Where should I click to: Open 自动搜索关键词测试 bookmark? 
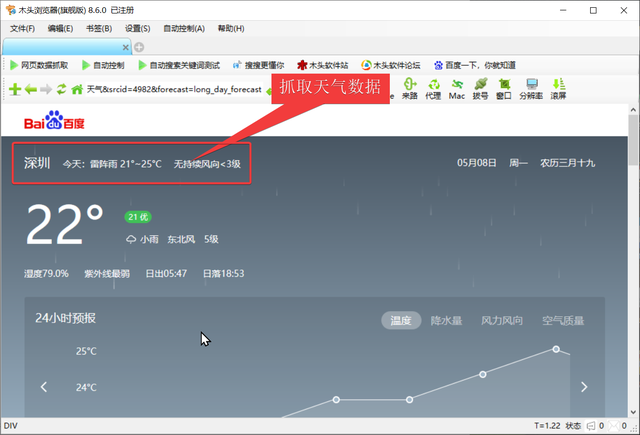(179, 65)
